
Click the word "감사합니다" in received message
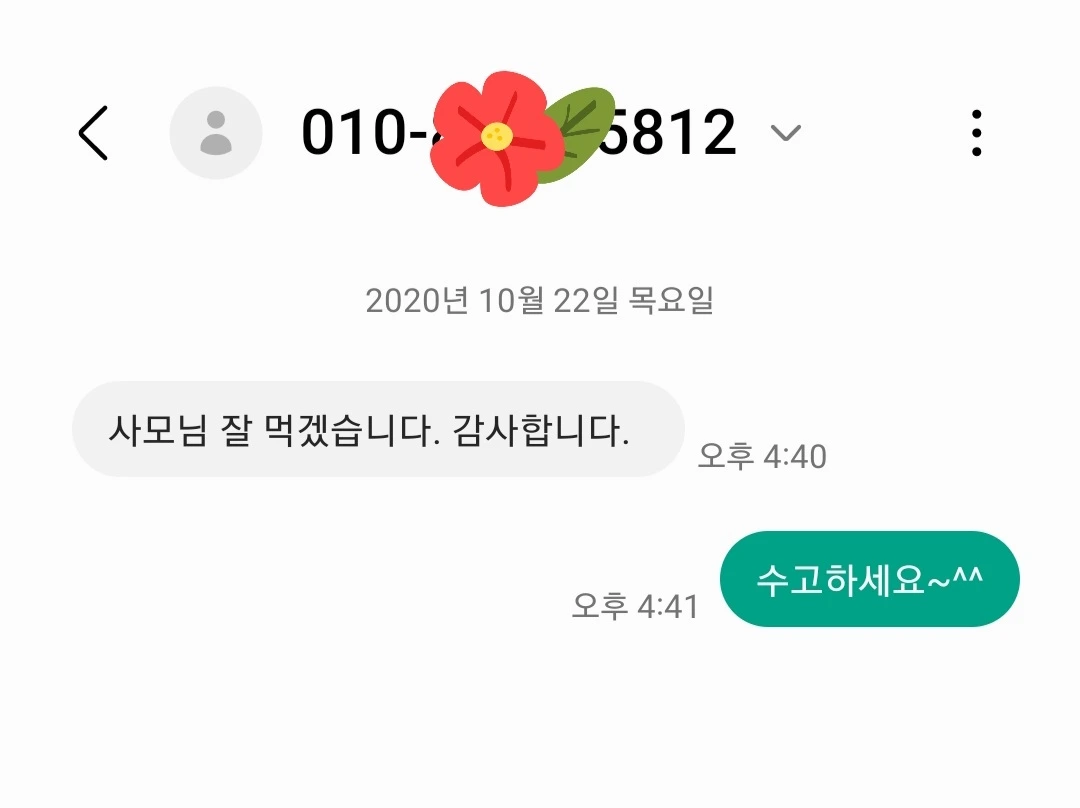[541, 431]
